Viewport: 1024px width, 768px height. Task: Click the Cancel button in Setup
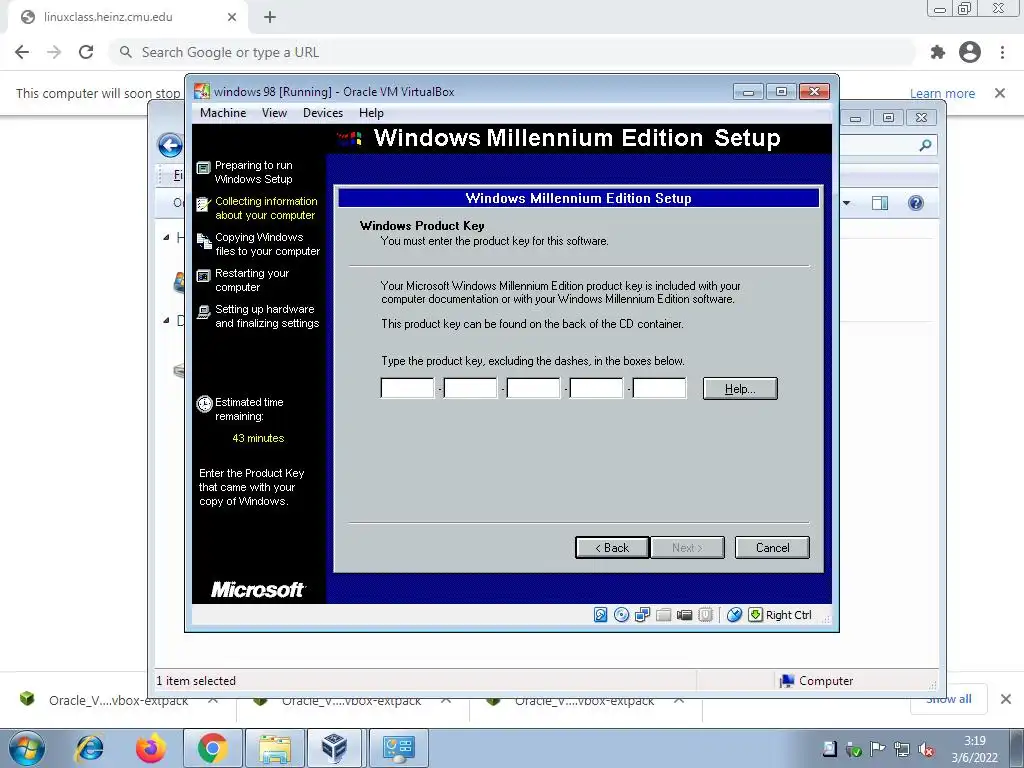tap(772, 548)
